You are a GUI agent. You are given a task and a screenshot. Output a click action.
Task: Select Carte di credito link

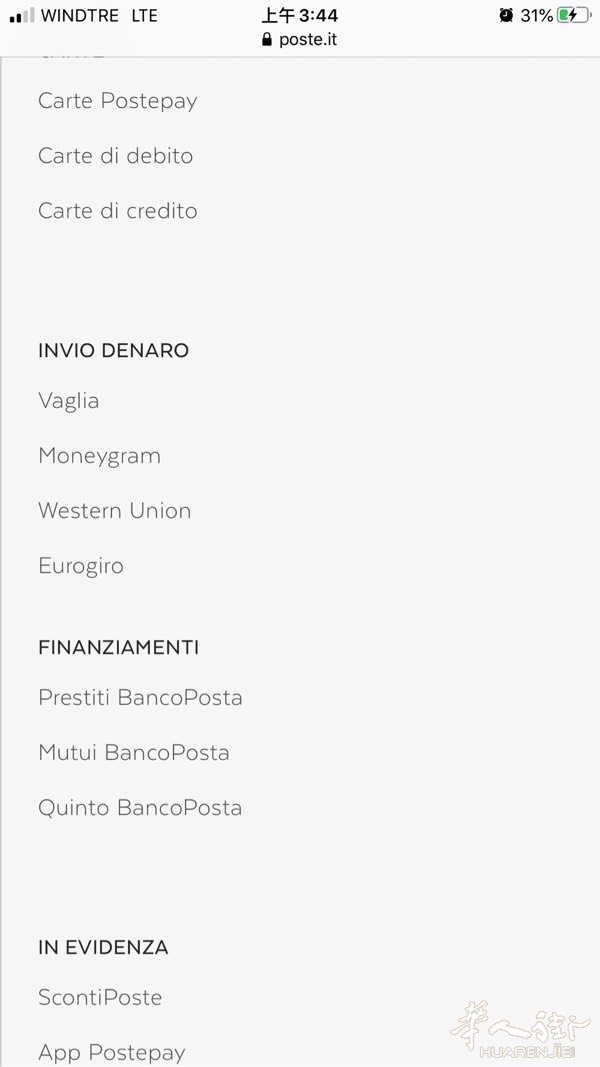(x=117, y=211)
